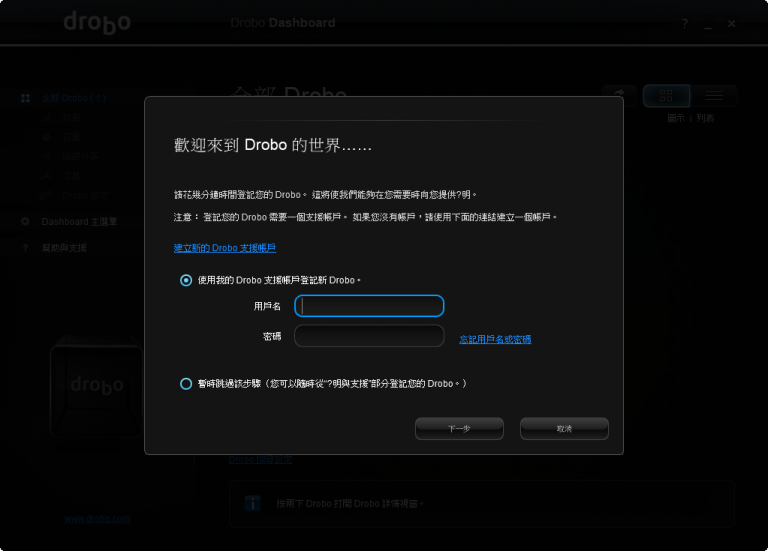Click the Dashboard 主選單 label

tap(79, 222)
